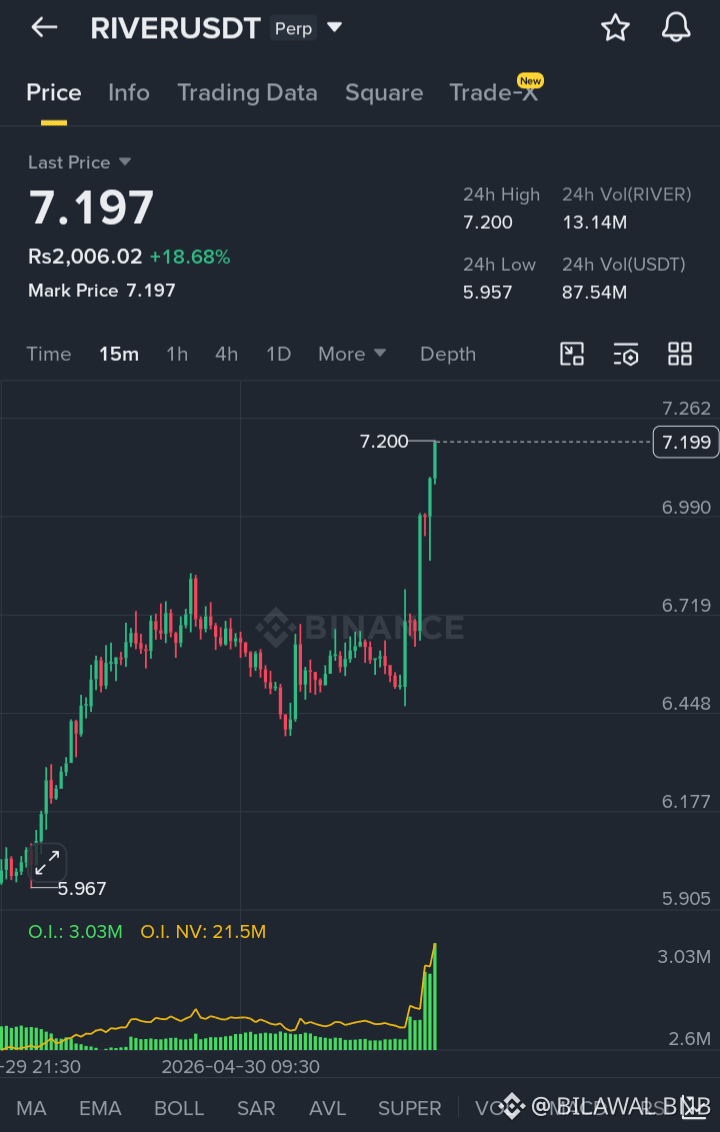Select the 15m interval
Image resolution: width=720 pixels, height=1132 pixels.
(119, 354)
